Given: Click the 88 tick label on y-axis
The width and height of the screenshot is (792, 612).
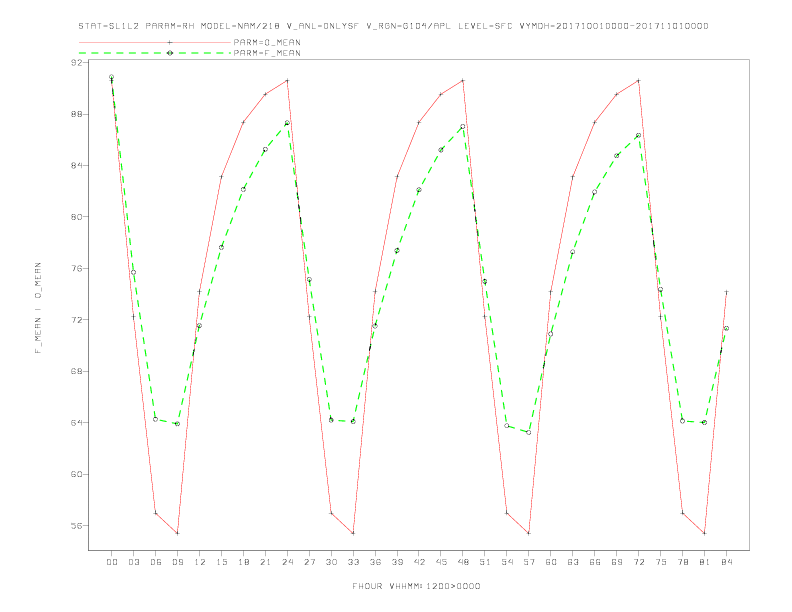Looking at the screenshot, I should [x=77, y=114].
